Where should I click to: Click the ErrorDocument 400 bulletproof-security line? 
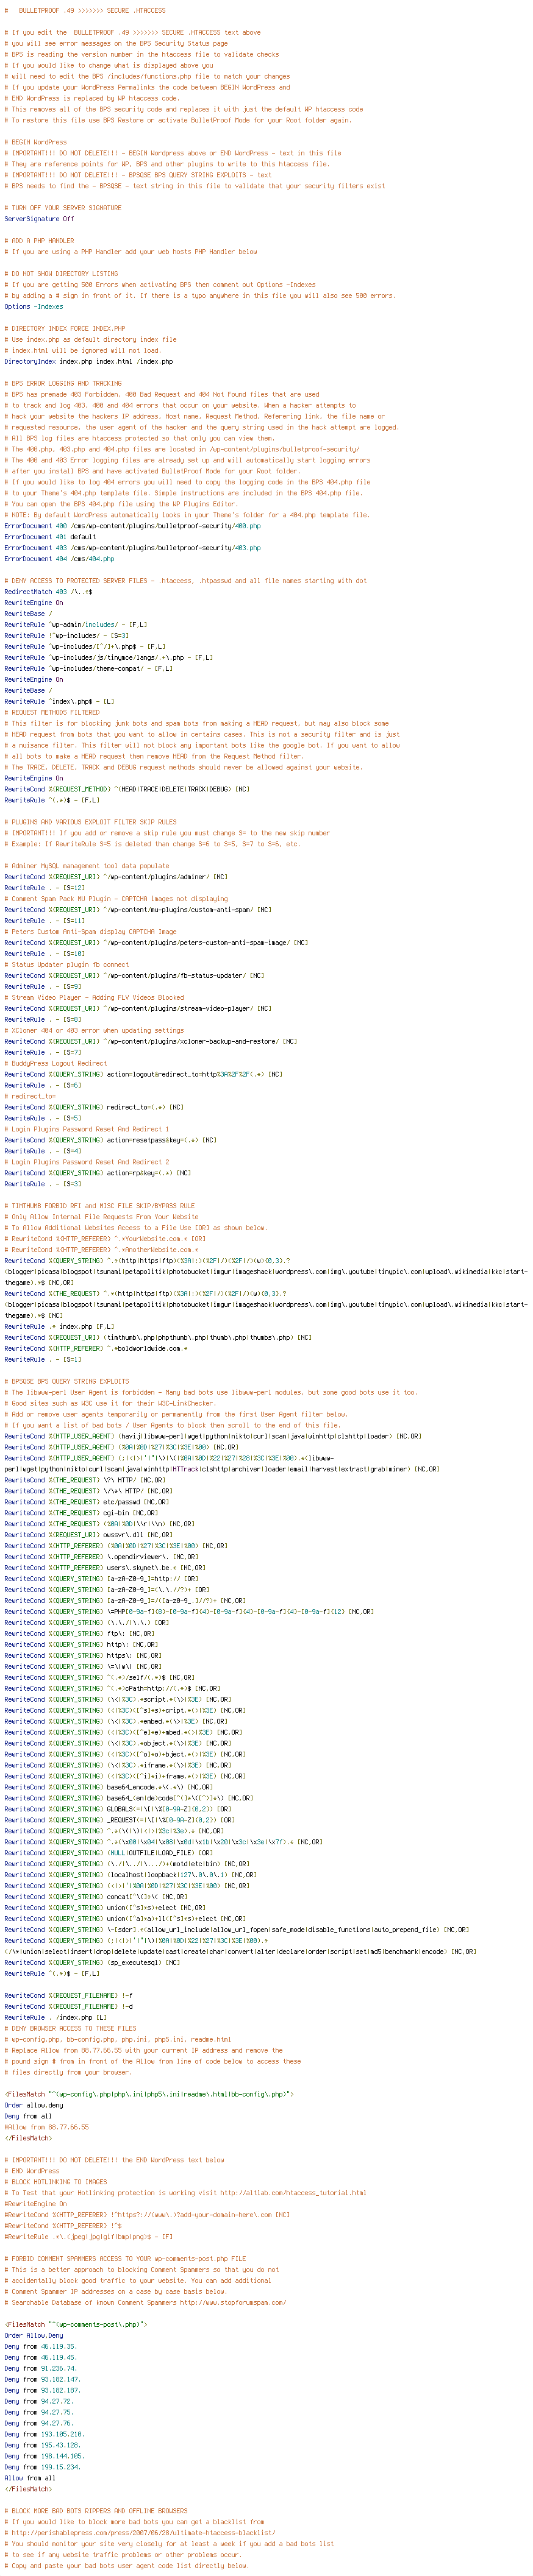tap(132, 526)
